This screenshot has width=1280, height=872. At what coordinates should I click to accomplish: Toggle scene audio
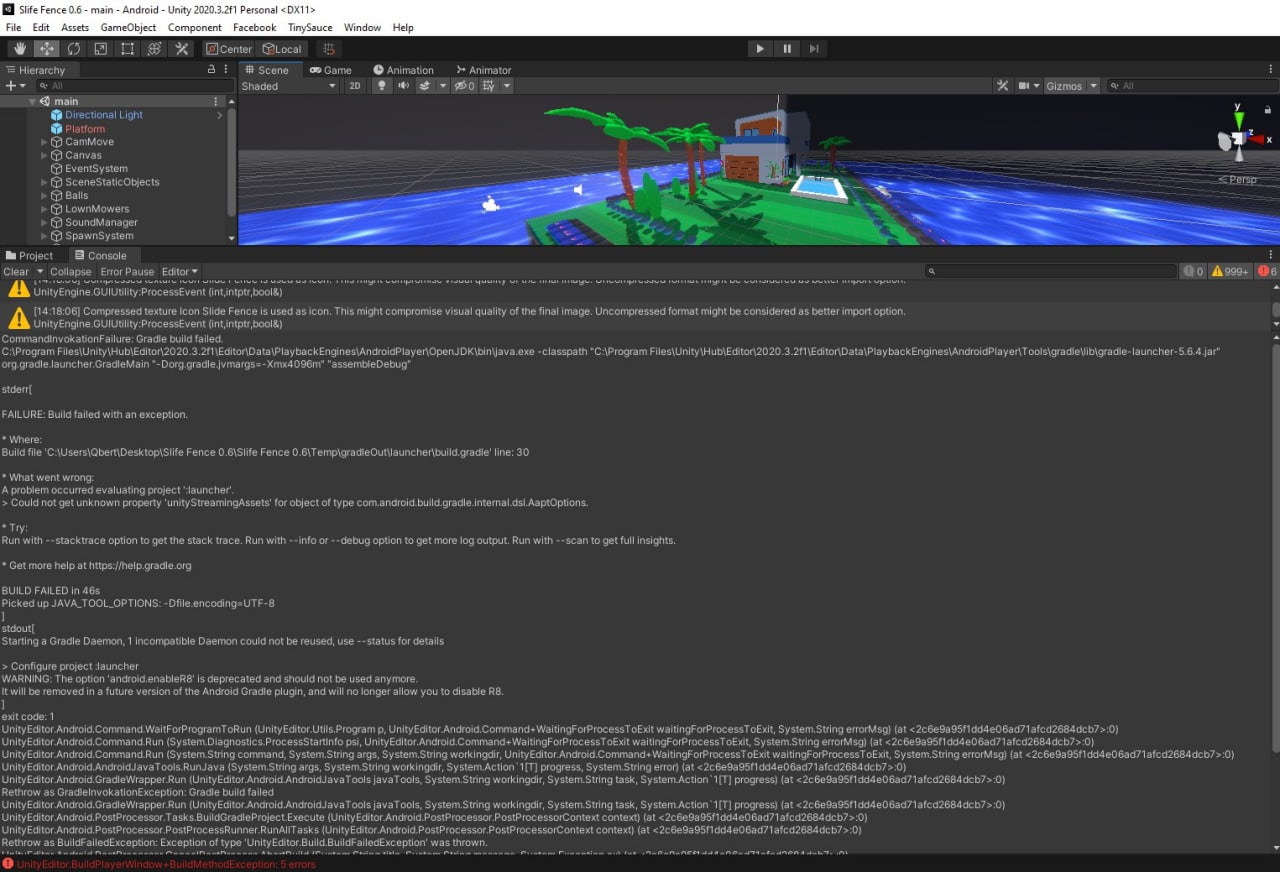point(403,86)
